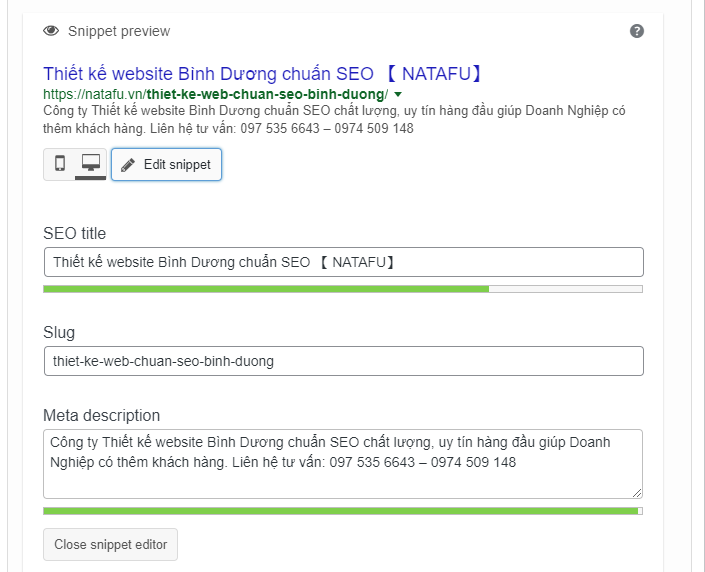Click inside the Meta description textarea

click(343, 463)
